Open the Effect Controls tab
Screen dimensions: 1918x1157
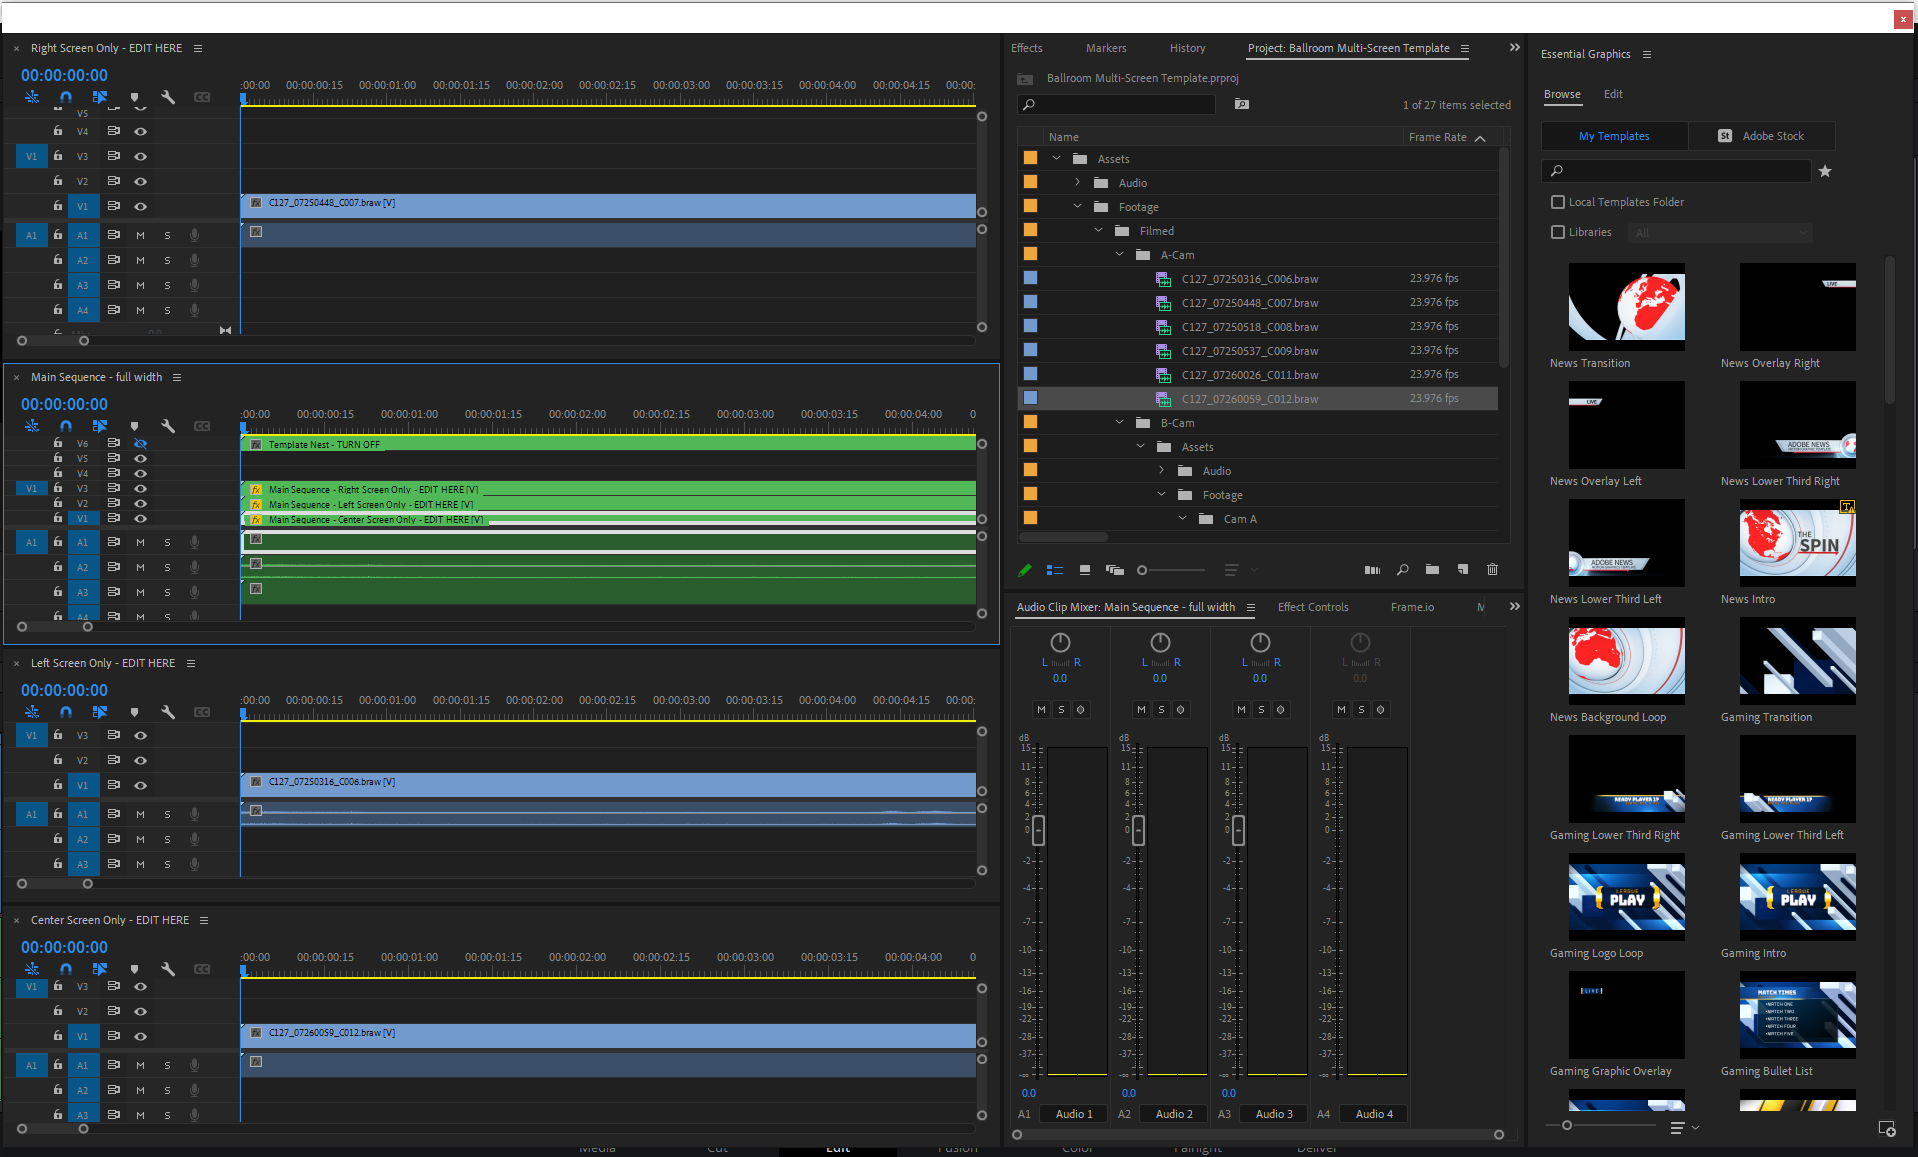pyautogui.click(x=1313, y=607)
